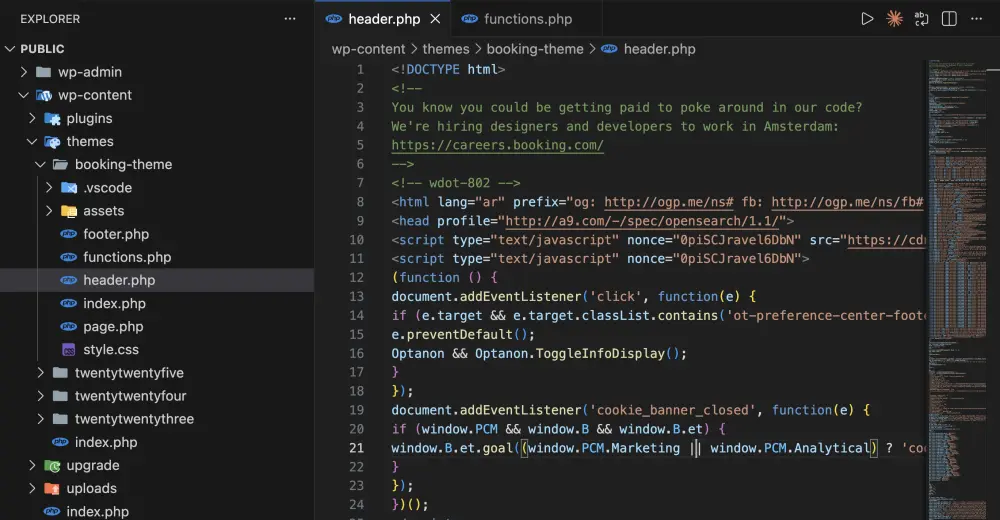Click the translate-style icon in editor toolbar
This screenshot has width=1000, height=520.
coord(922,19)
